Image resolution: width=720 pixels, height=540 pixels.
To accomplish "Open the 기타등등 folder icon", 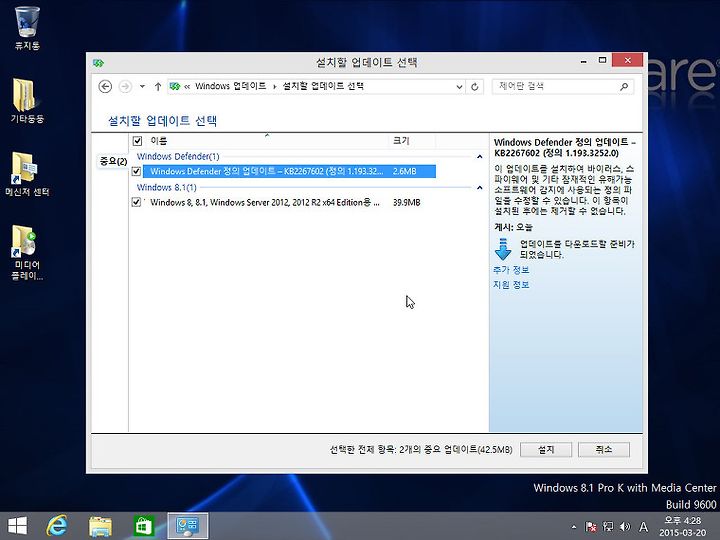I will tap(27, 101).
